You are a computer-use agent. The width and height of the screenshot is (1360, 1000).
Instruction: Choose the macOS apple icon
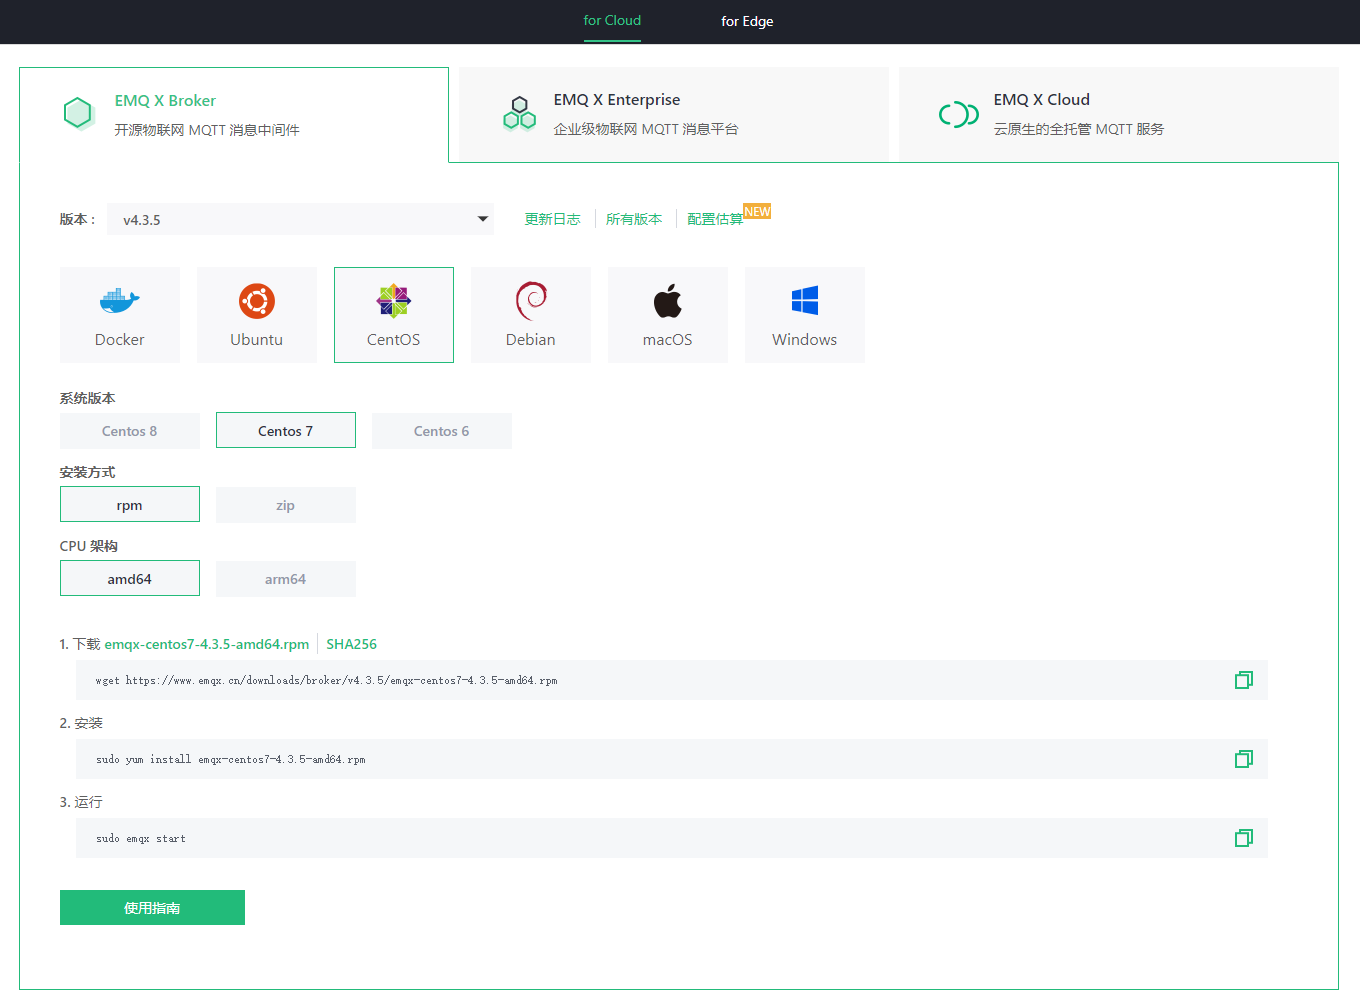668,300
